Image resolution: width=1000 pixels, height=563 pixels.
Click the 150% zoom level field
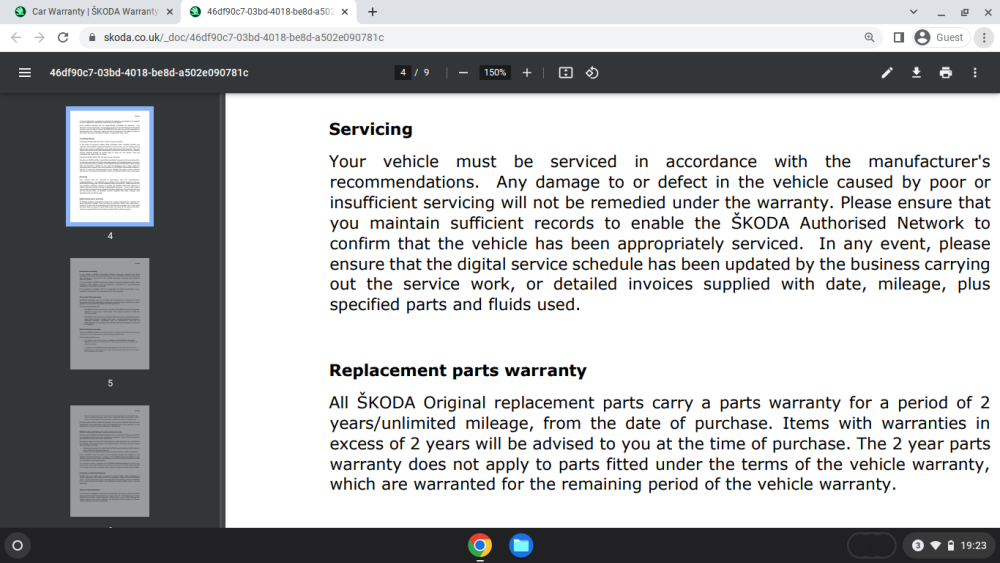click(495, 73)
